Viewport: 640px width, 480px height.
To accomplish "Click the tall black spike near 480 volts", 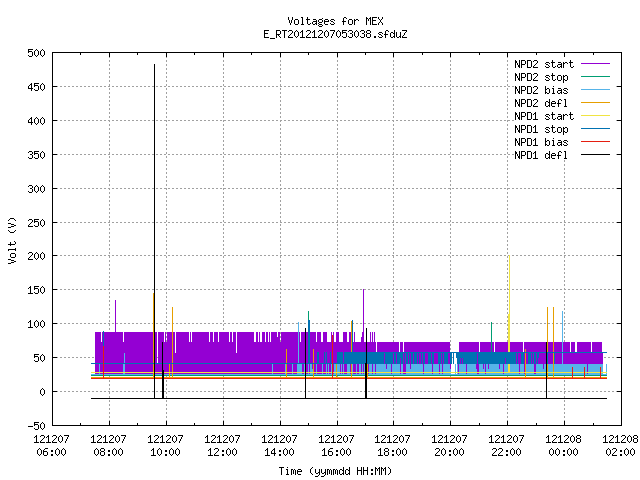I will 154,65.
